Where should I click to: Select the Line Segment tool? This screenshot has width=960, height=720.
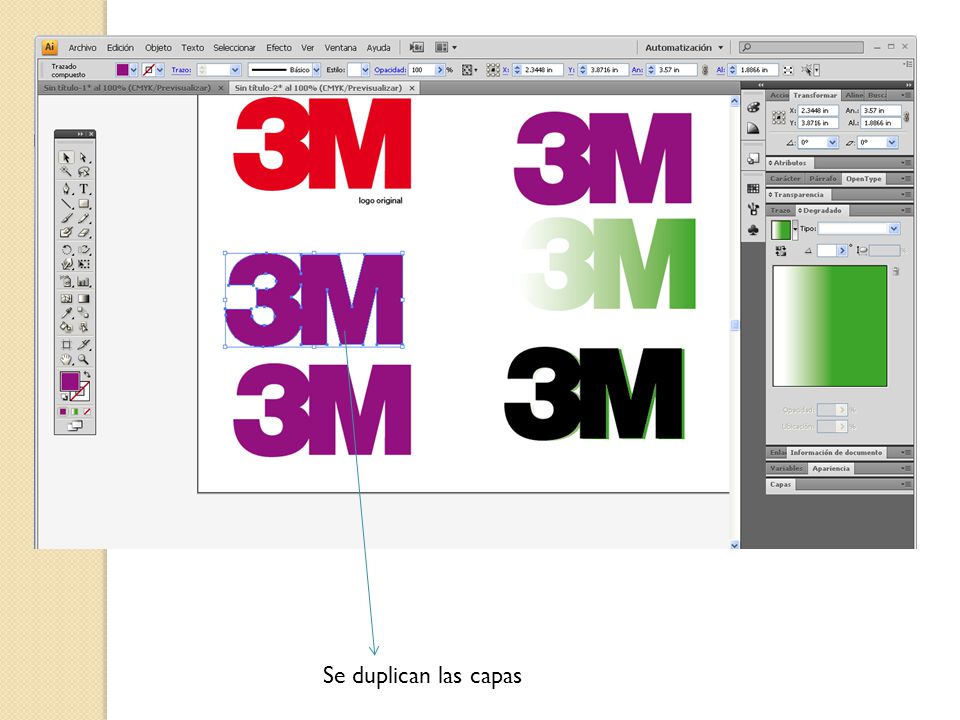[x=67, y=203]
